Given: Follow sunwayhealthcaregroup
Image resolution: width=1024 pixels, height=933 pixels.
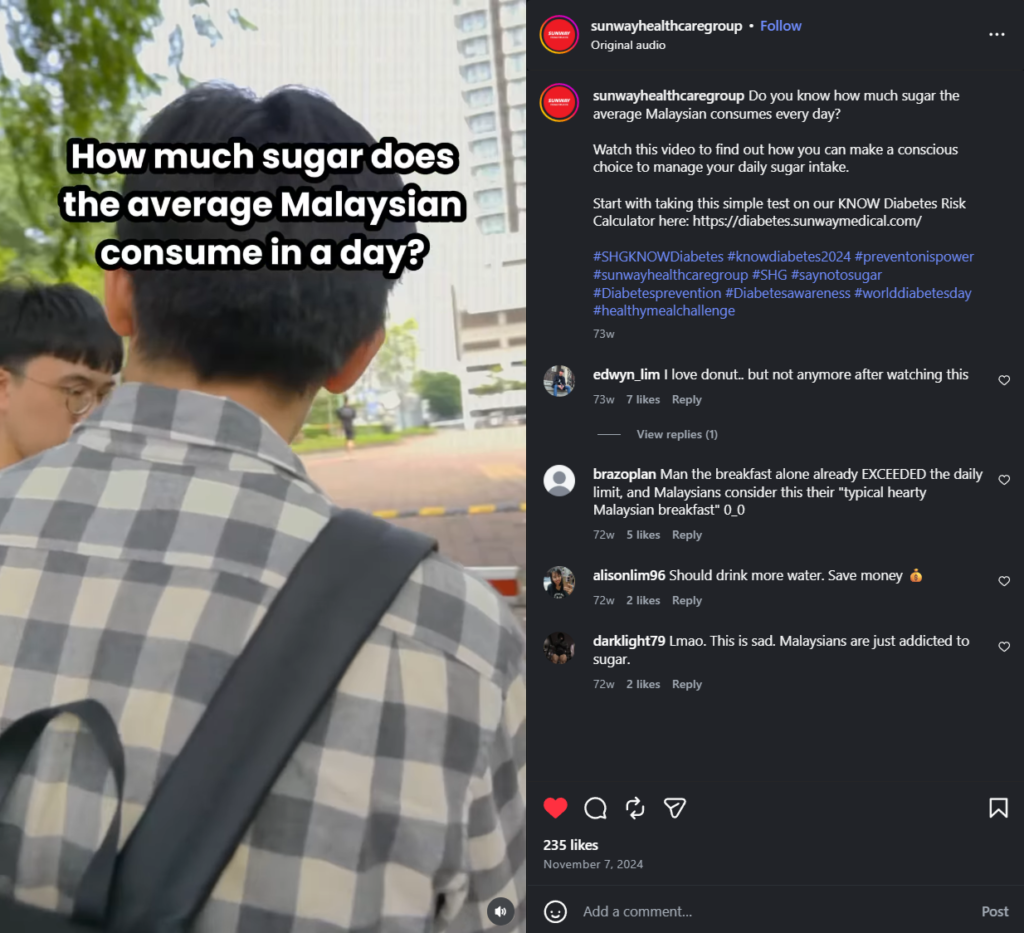Looking at the screenshot, I should pos(780,26).
